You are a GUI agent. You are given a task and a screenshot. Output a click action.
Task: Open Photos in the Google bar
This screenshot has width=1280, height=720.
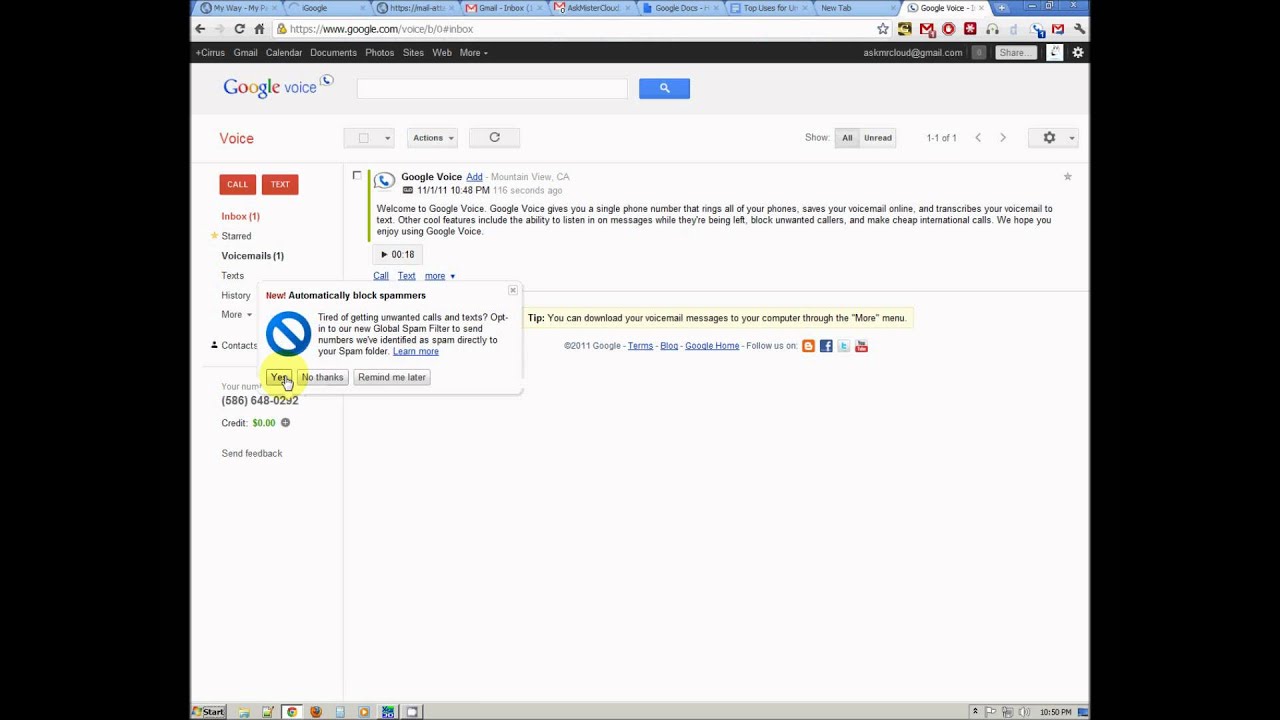379,53
